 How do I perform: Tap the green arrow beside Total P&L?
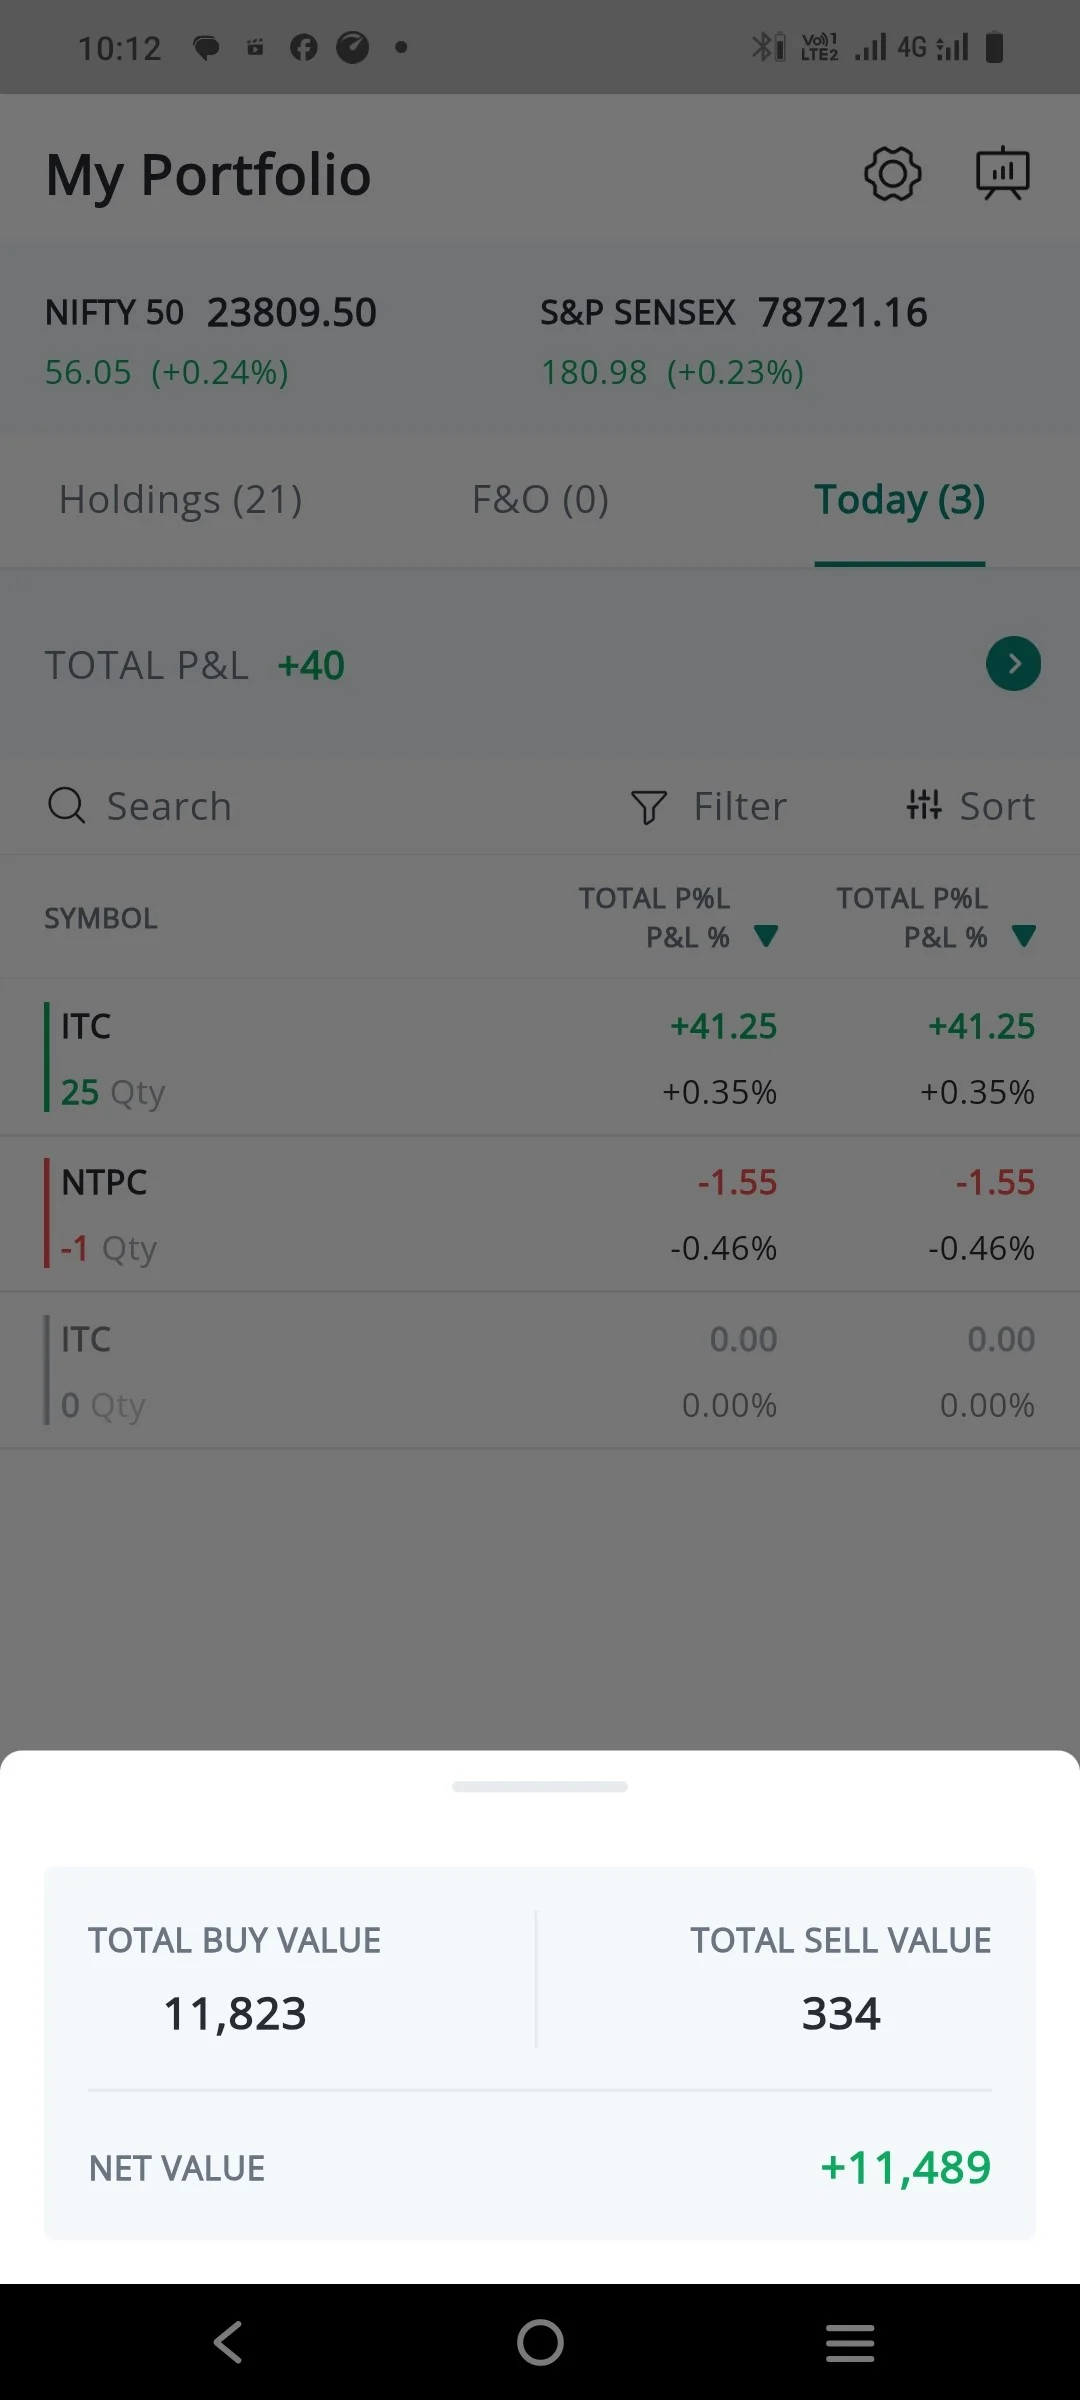1013,664
